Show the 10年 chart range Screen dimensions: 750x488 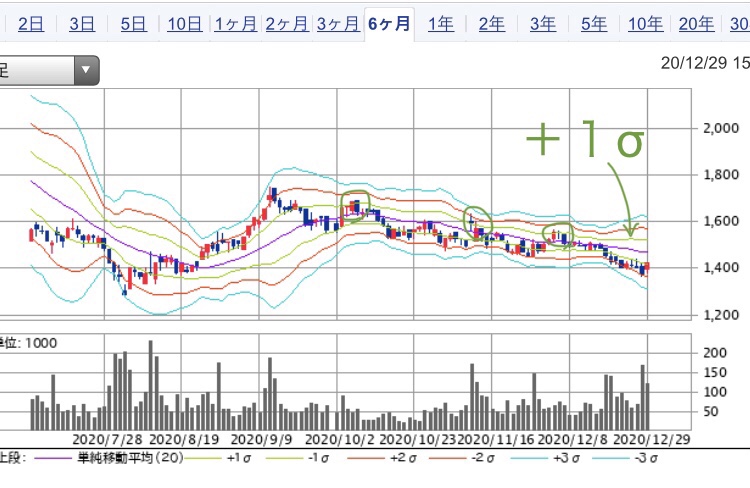(645, 23)
